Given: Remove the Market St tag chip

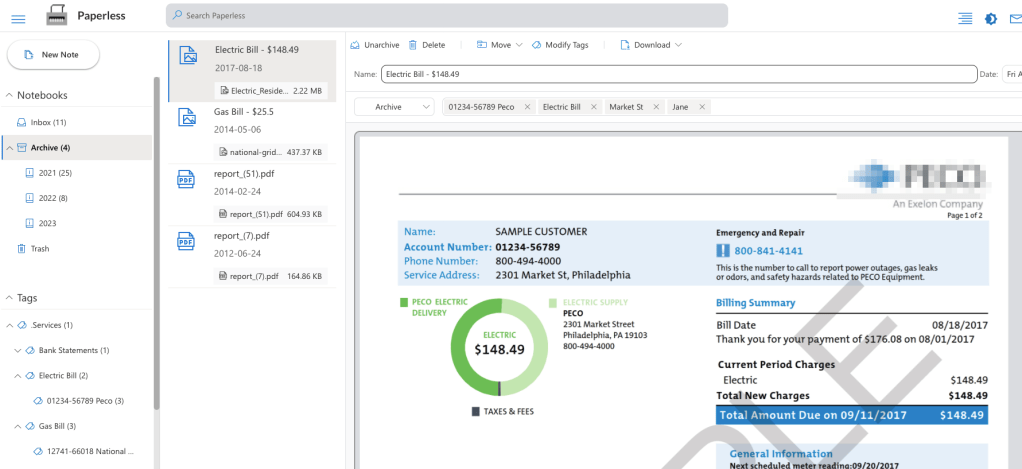Looking at the screenshot, I should click(x=656, y=107).
